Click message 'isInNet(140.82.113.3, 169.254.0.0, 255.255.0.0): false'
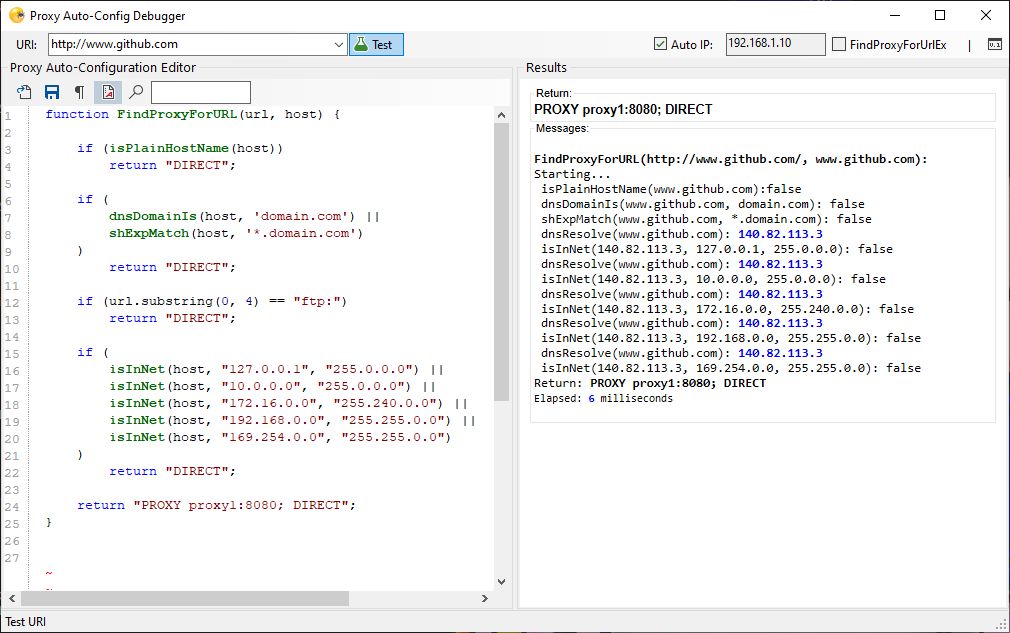 [x=731, y=368]
